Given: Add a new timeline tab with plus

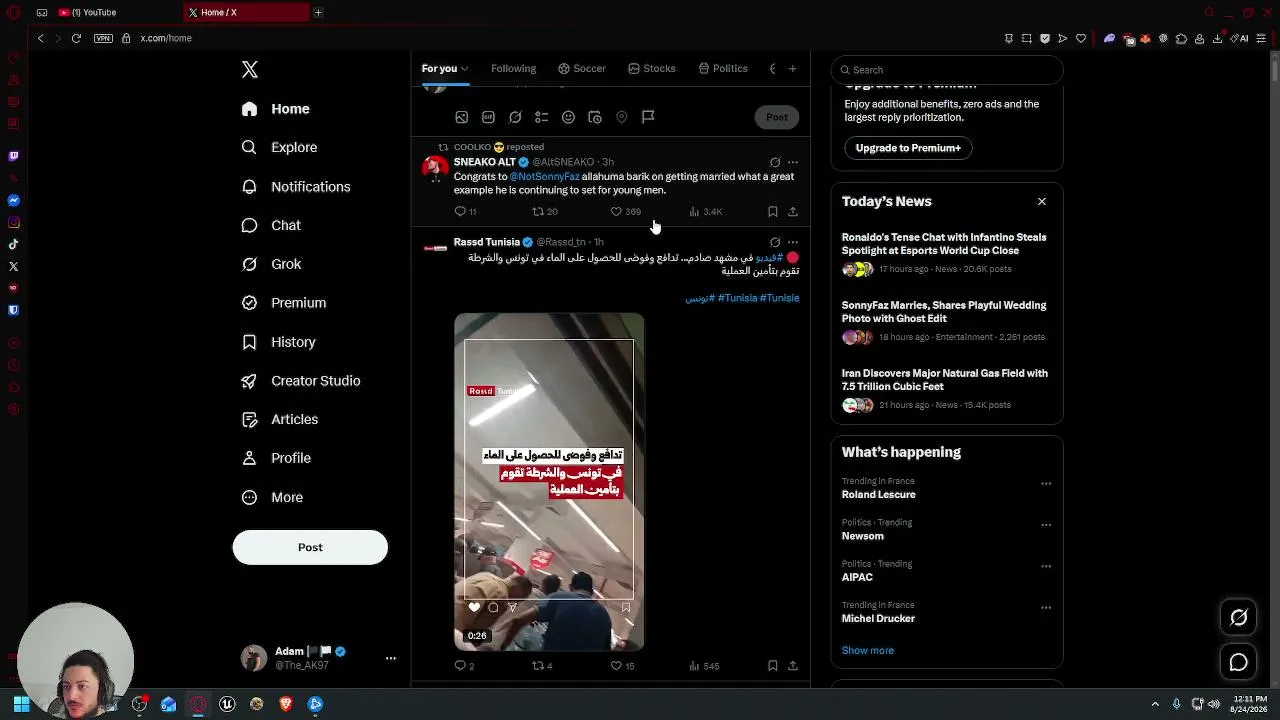Looking at the screenshot, I should [792, 69].
